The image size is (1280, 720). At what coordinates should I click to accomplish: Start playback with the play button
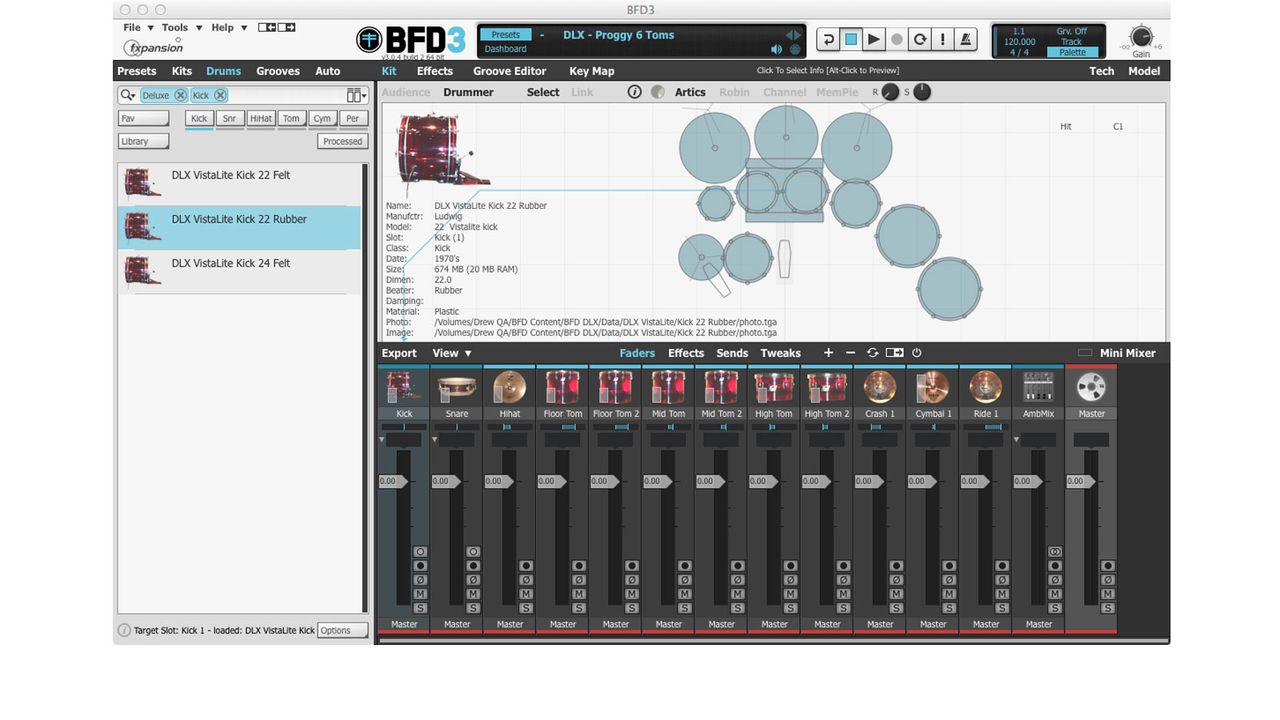874,39
